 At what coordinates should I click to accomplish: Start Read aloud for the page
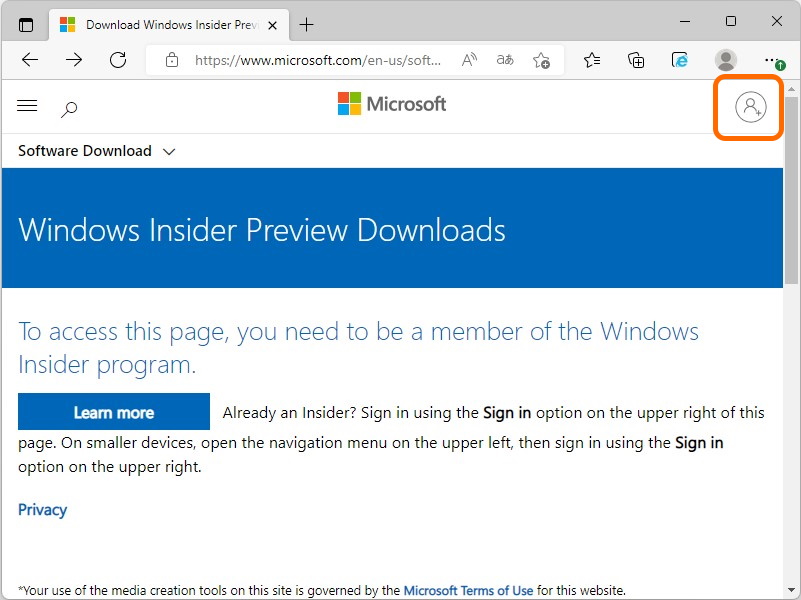coord(468,60)
